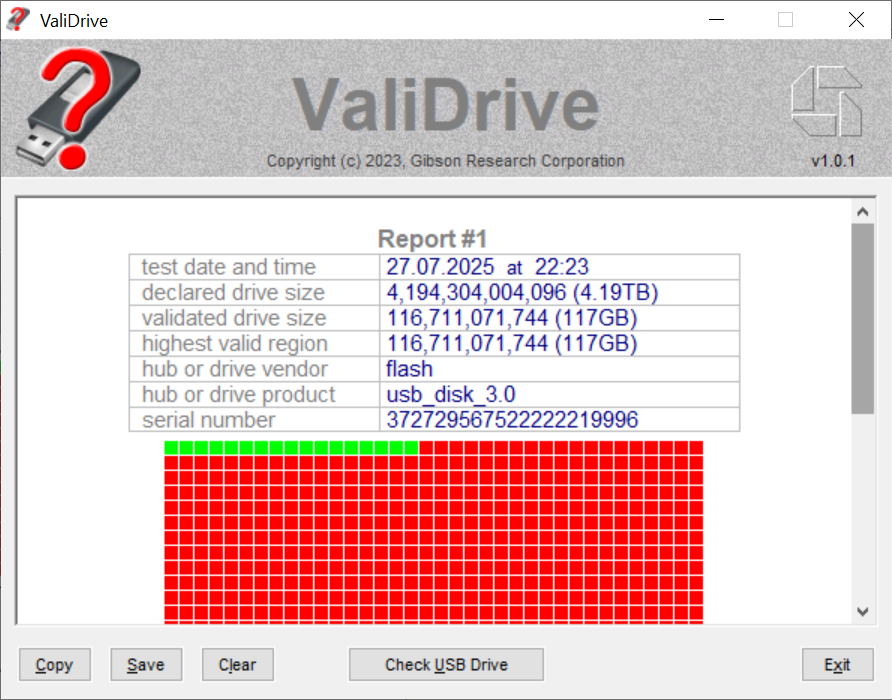
Task: Minimize the ValiDrive window
Action: click(x=716, y=20)
